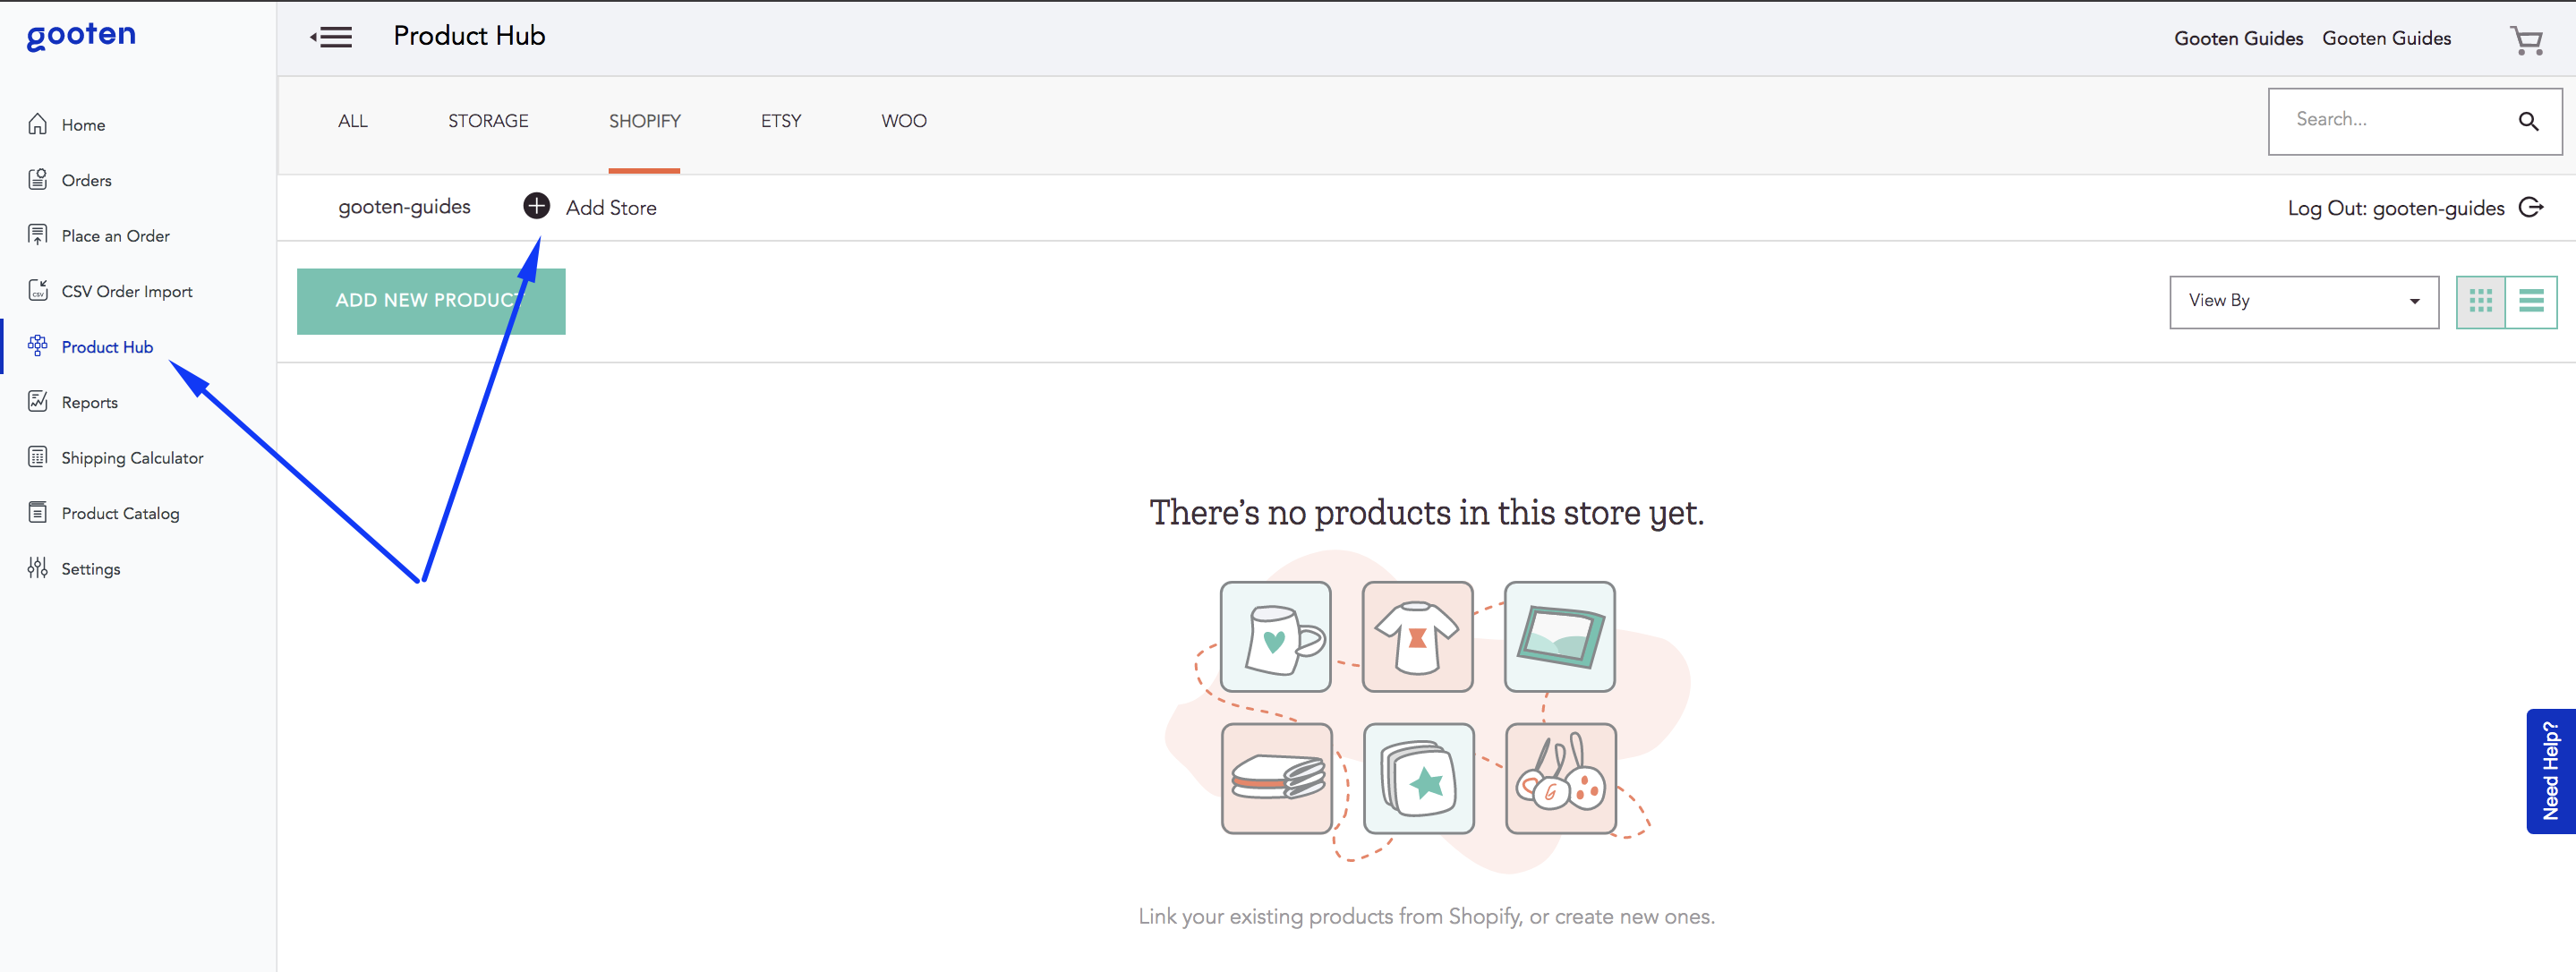Click the folded towels illustration
Image resolution: width=2576 pixels, height=972 pixels.
(x=1277, y=778)
